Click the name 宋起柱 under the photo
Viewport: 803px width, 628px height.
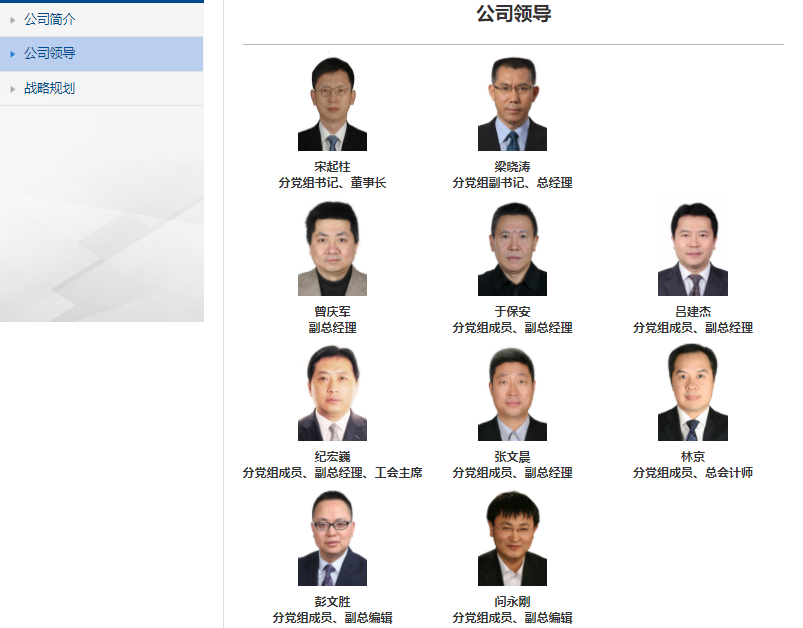tap(332, 166)
